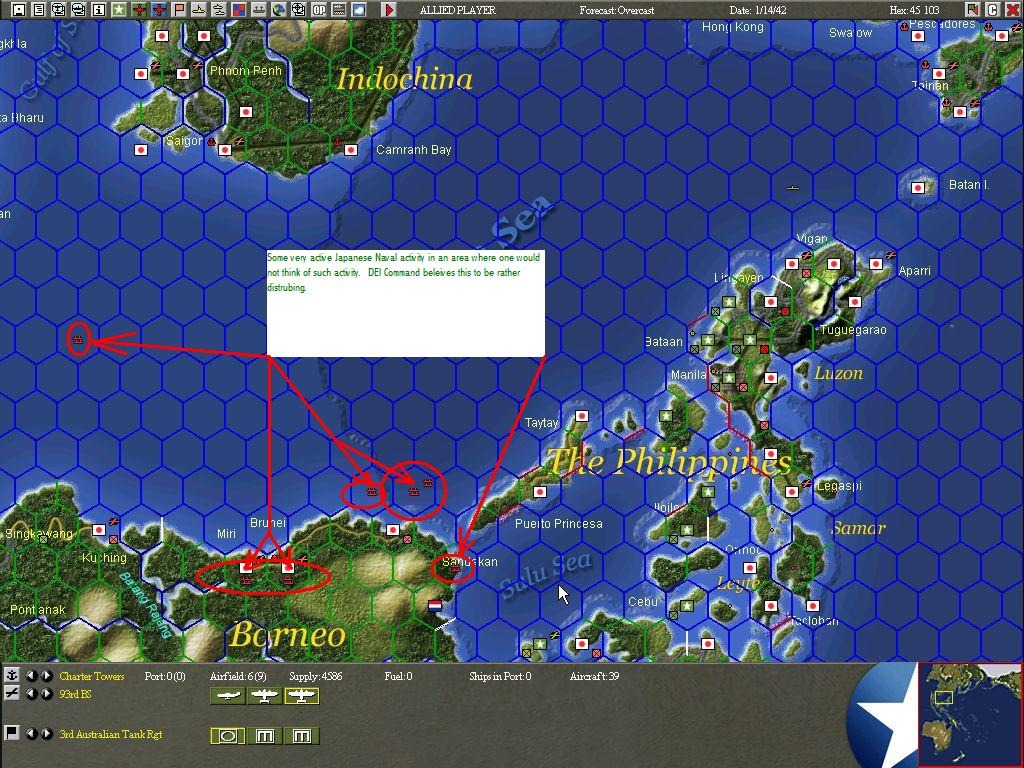Select the red plane on blue background icon
Viewport: 1024px width, 768px height.
coord(159,9)
